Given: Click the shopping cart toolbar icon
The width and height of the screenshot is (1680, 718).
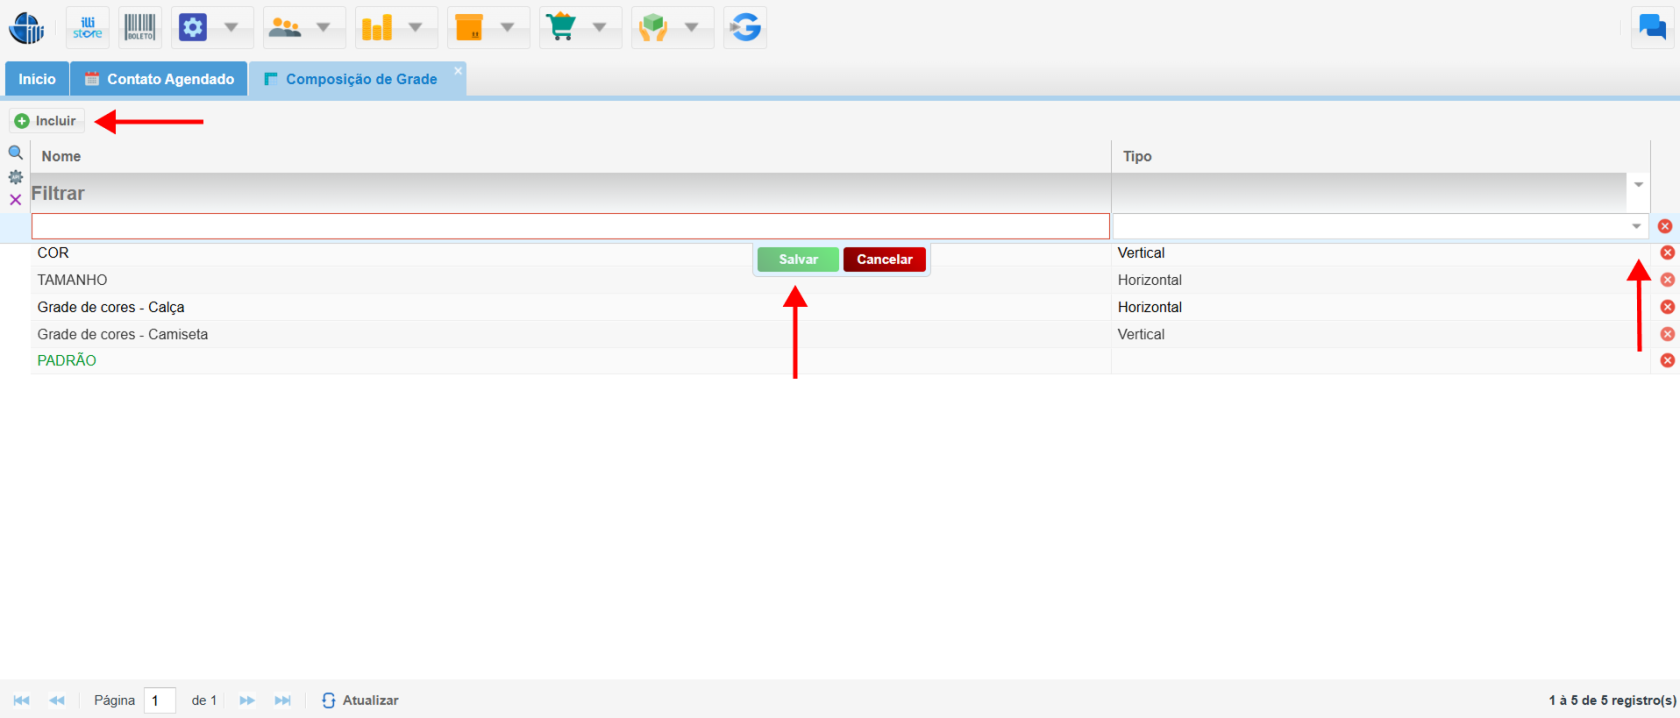Looking at the screenshot, I should click(561, 27).
